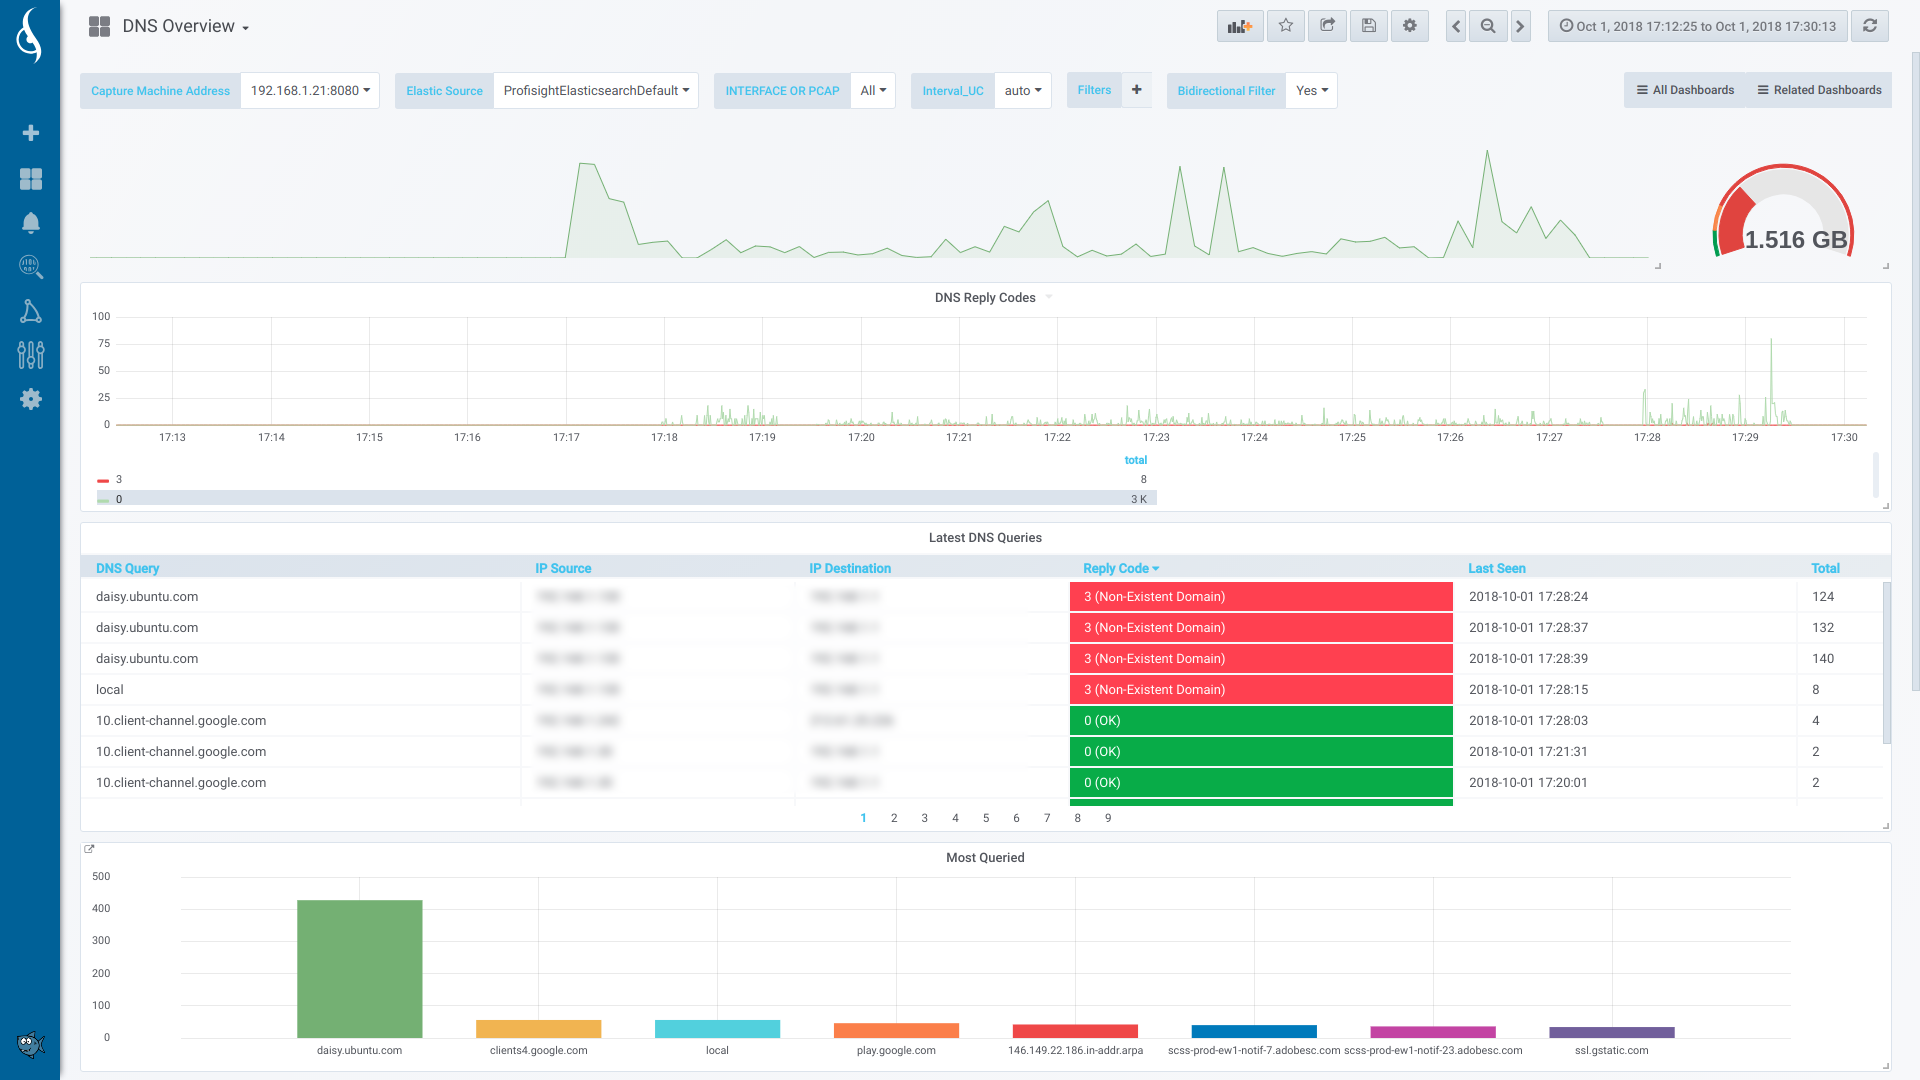
Task: Open dashboard settings cog in top toolbar
Action: pyautogui.click(x=1409, y=26)
